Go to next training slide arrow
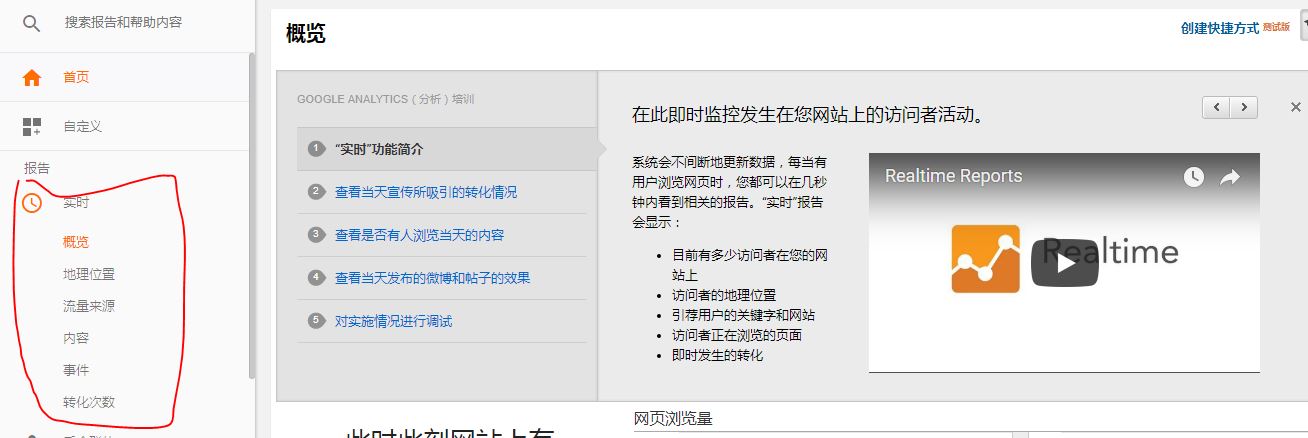The height and width of the screenshot is (438, 1308). pyautogui.click(x=1244, y=107)
